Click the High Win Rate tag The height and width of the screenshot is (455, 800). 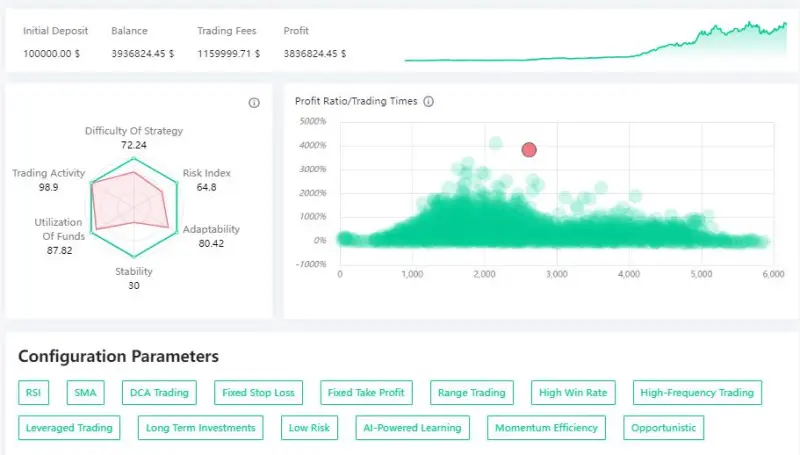point(572,393)
